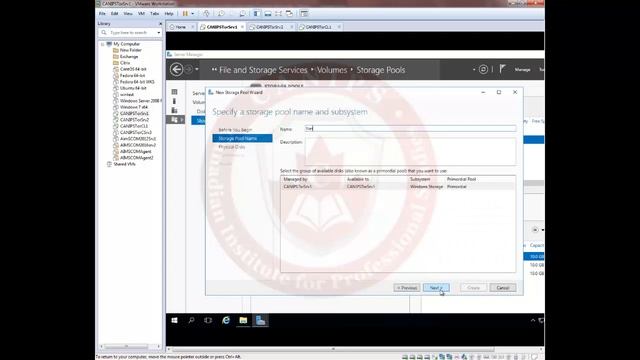The image size is (640, 360).
Task: Select the Primordial pool row in table
Action: pyautogui.click(x=398, y=187)
